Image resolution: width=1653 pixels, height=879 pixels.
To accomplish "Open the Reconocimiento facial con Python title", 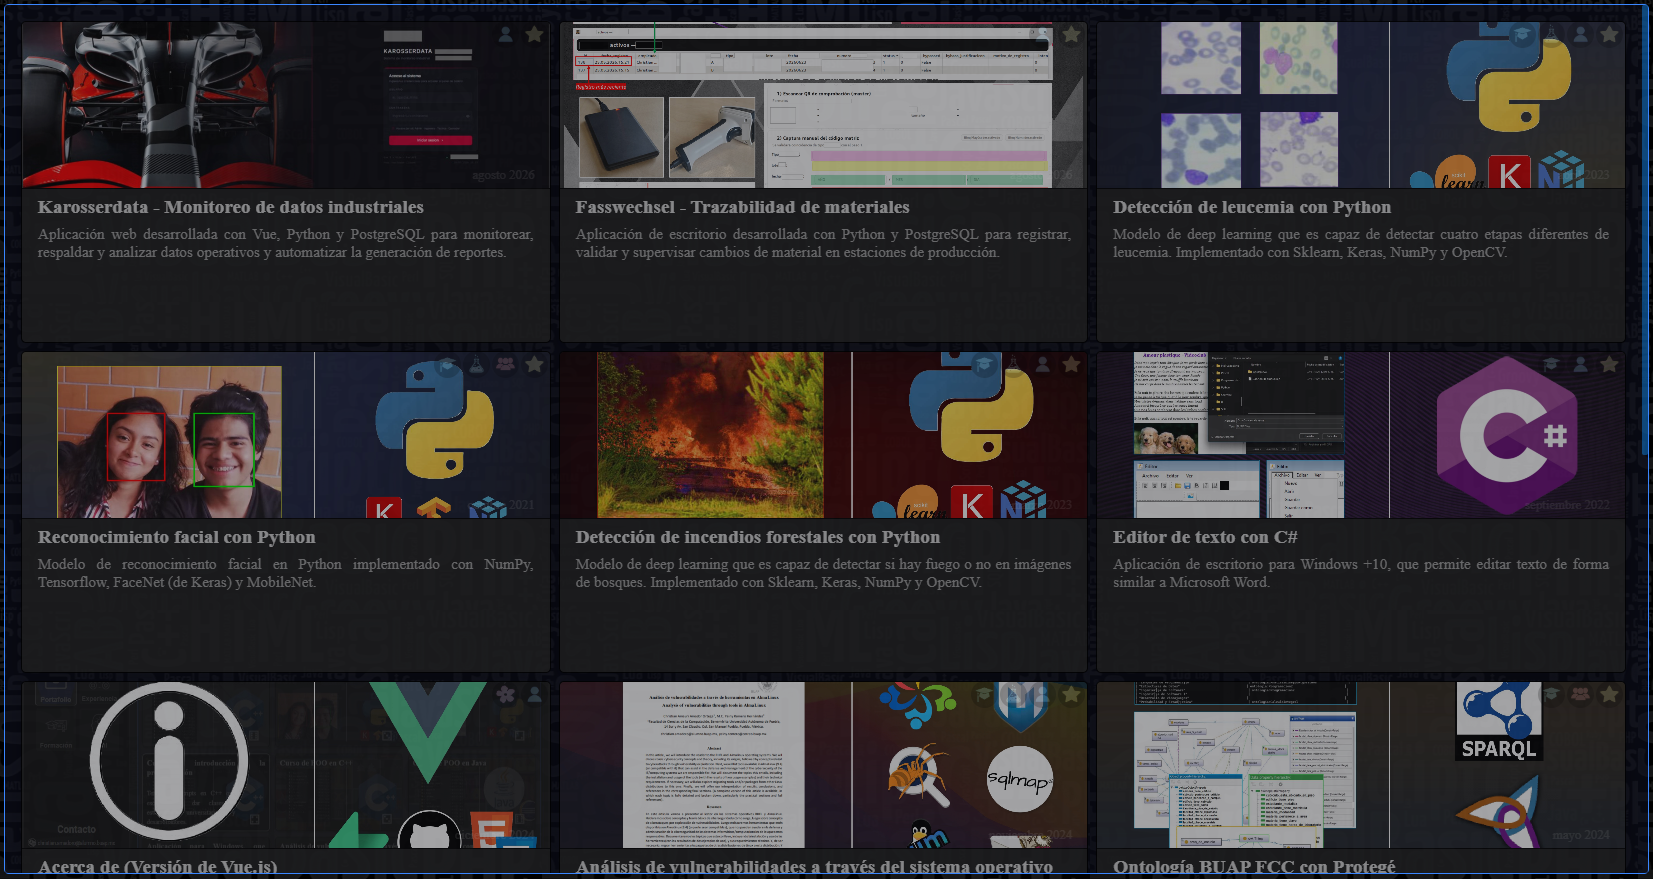I will [x=177, y=537].
